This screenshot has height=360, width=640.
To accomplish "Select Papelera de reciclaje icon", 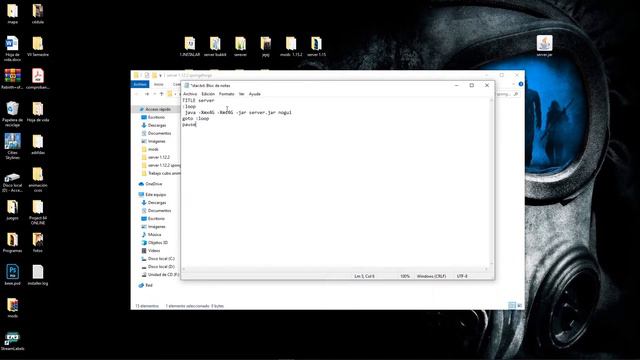I will tap(12, 114).
